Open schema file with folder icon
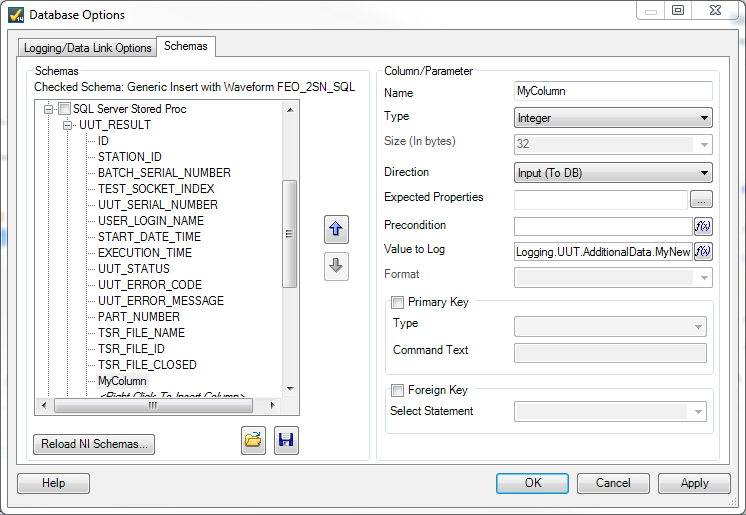This screenshot has width=746, height=515. [x=253, y=441]
